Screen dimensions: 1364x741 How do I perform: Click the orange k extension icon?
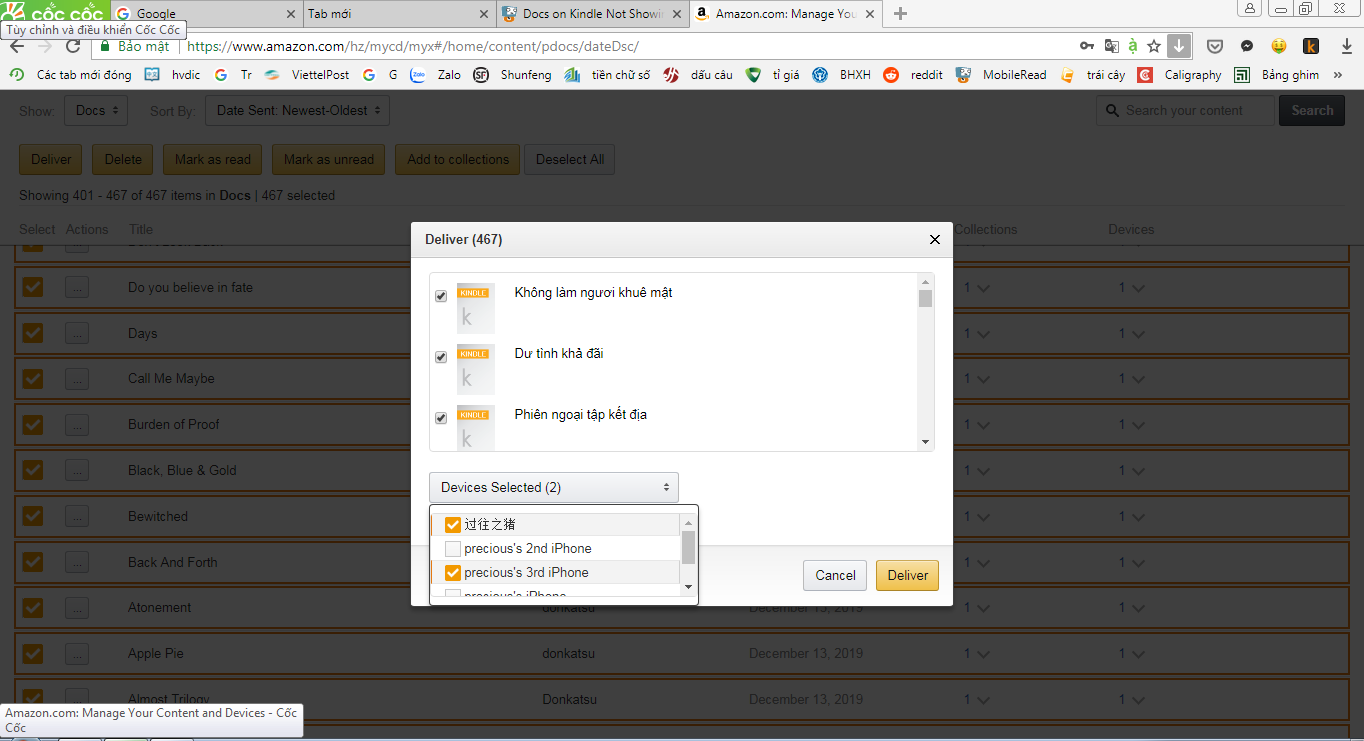[x=1310, y=46]
